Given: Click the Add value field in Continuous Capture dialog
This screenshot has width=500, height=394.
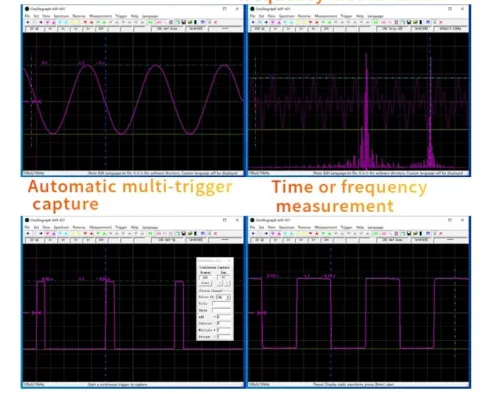Looking at the screenshot, I should 224,317.
